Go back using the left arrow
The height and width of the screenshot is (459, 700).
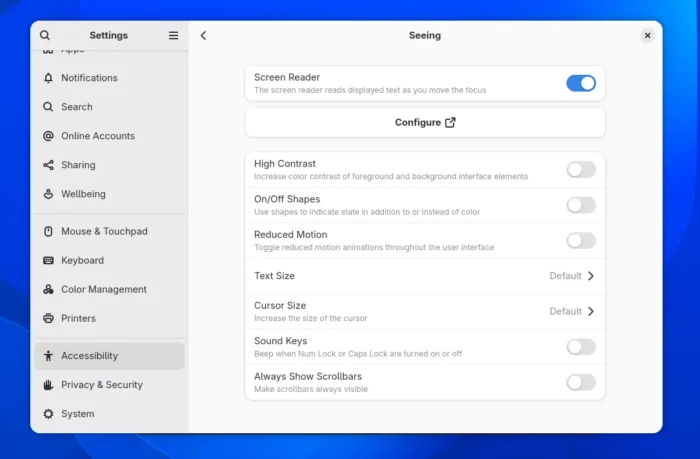coord(203,35)
